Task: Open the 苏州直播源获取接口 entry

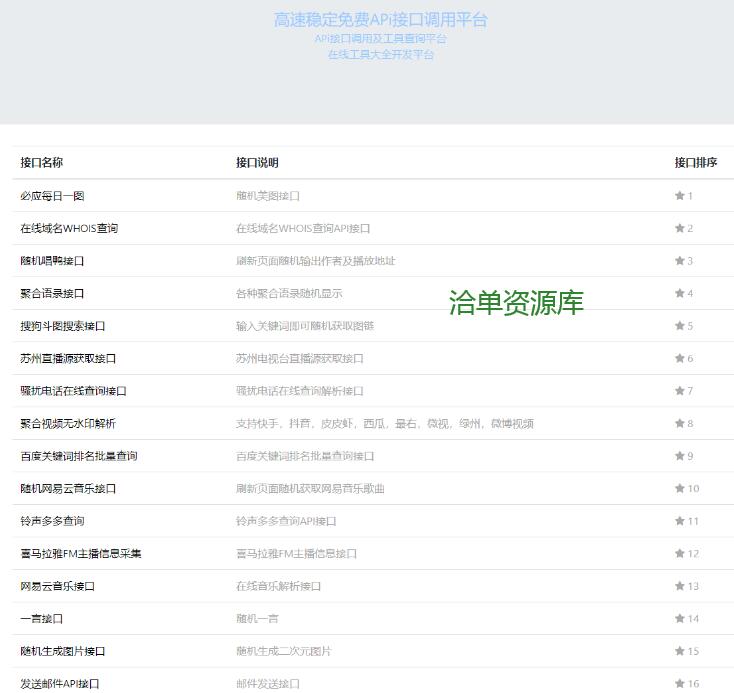Action: [68, 359]
